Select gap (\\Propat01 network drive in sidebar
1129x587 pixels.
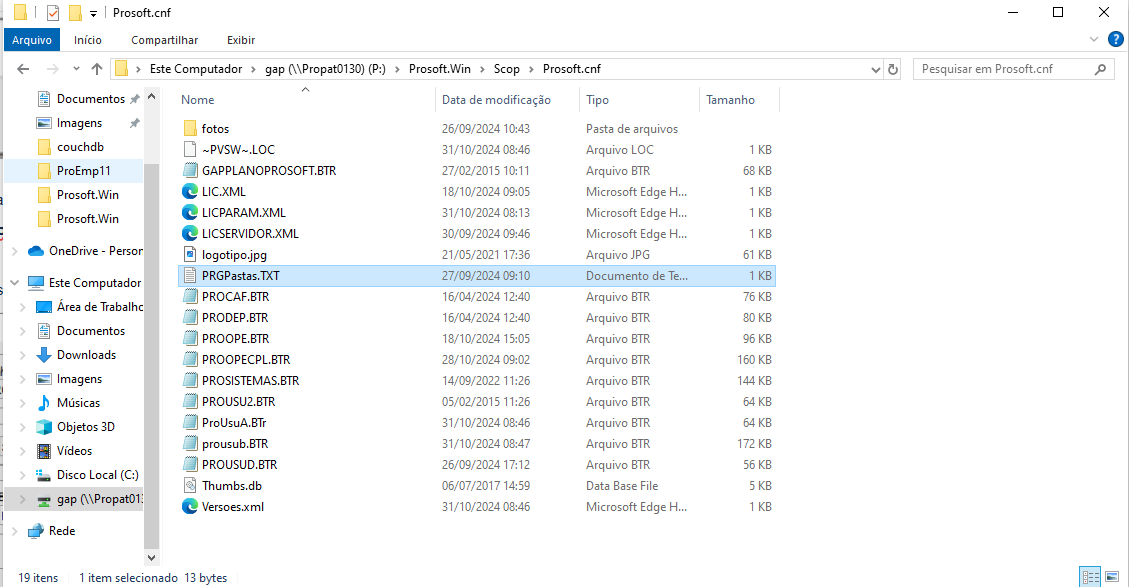coord(73,499)
